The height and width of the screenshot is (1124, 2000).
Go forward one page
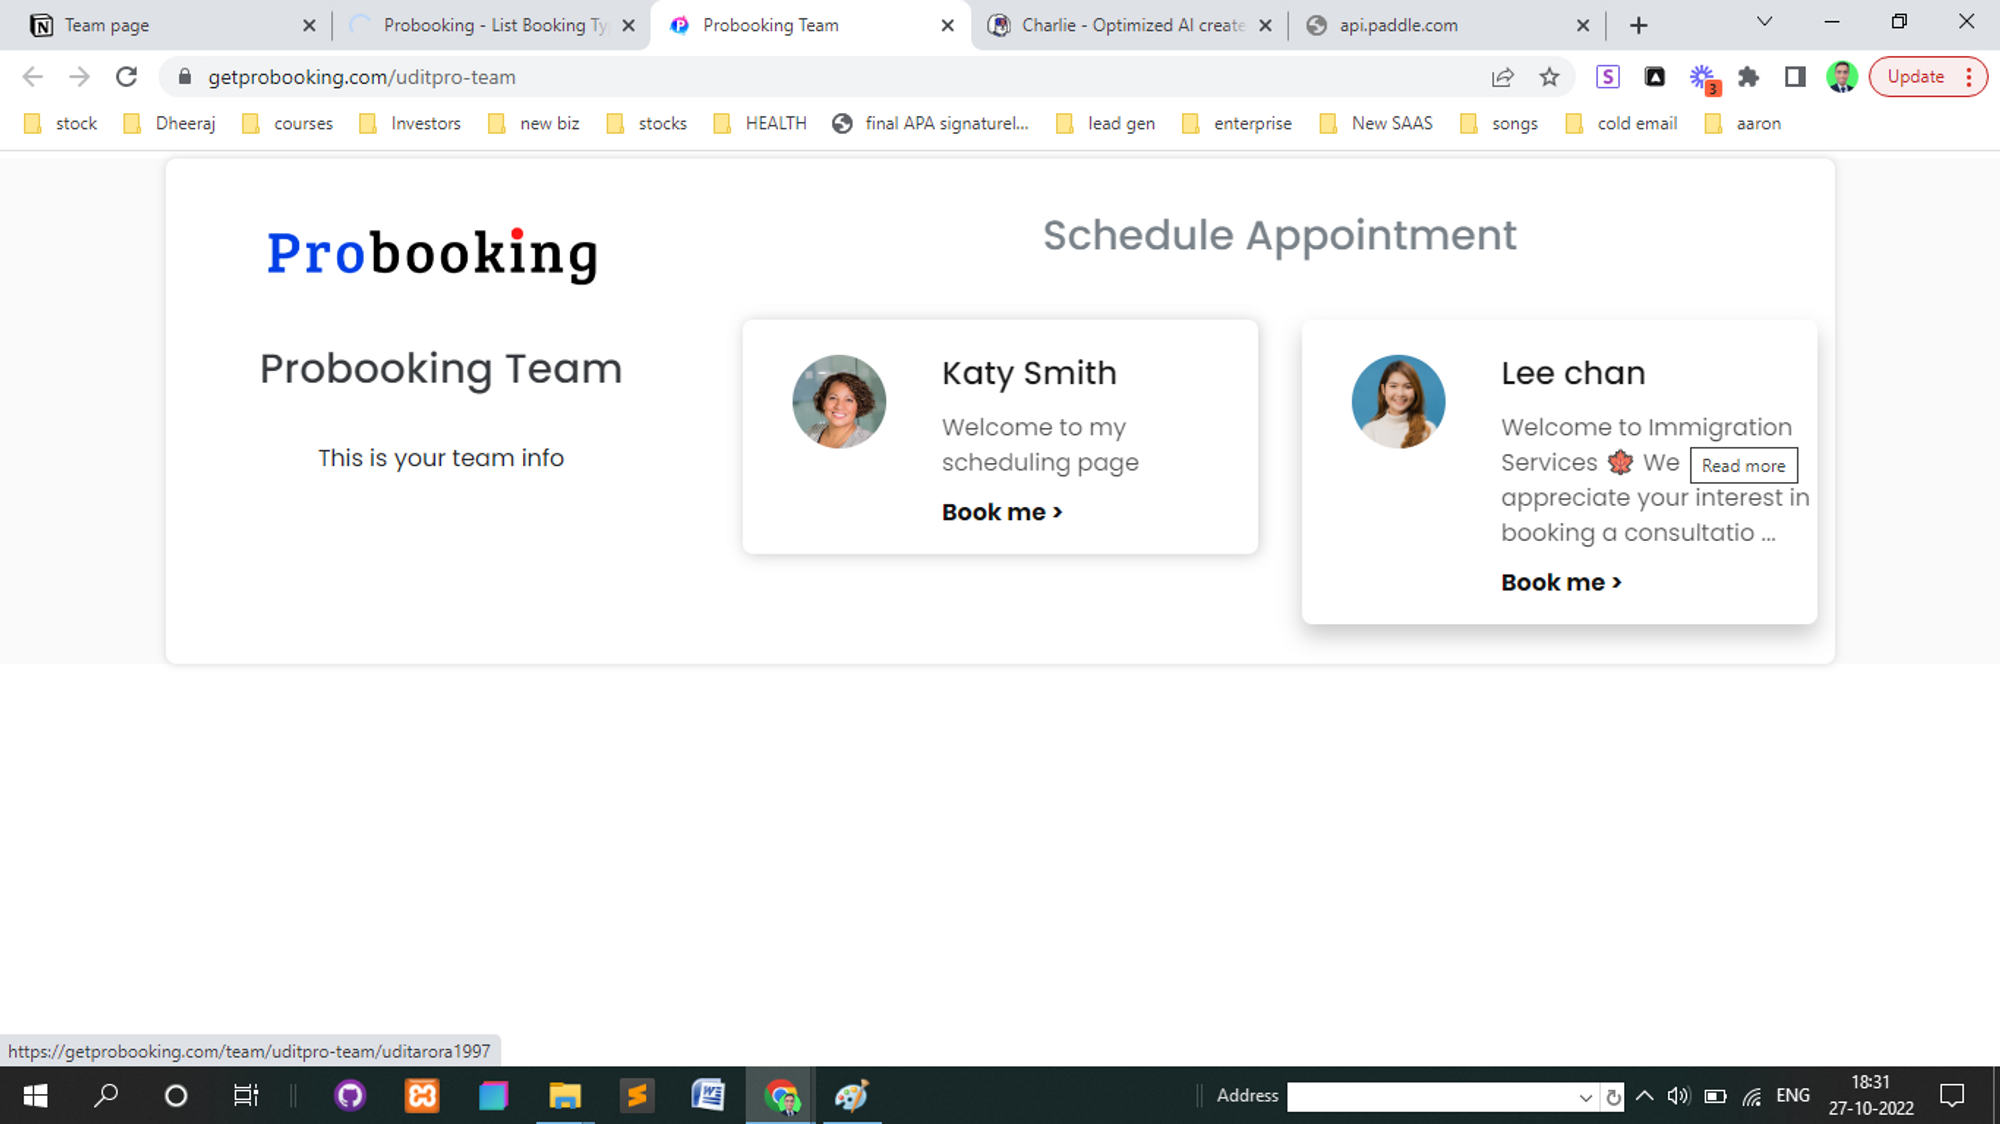click(80, 77)
